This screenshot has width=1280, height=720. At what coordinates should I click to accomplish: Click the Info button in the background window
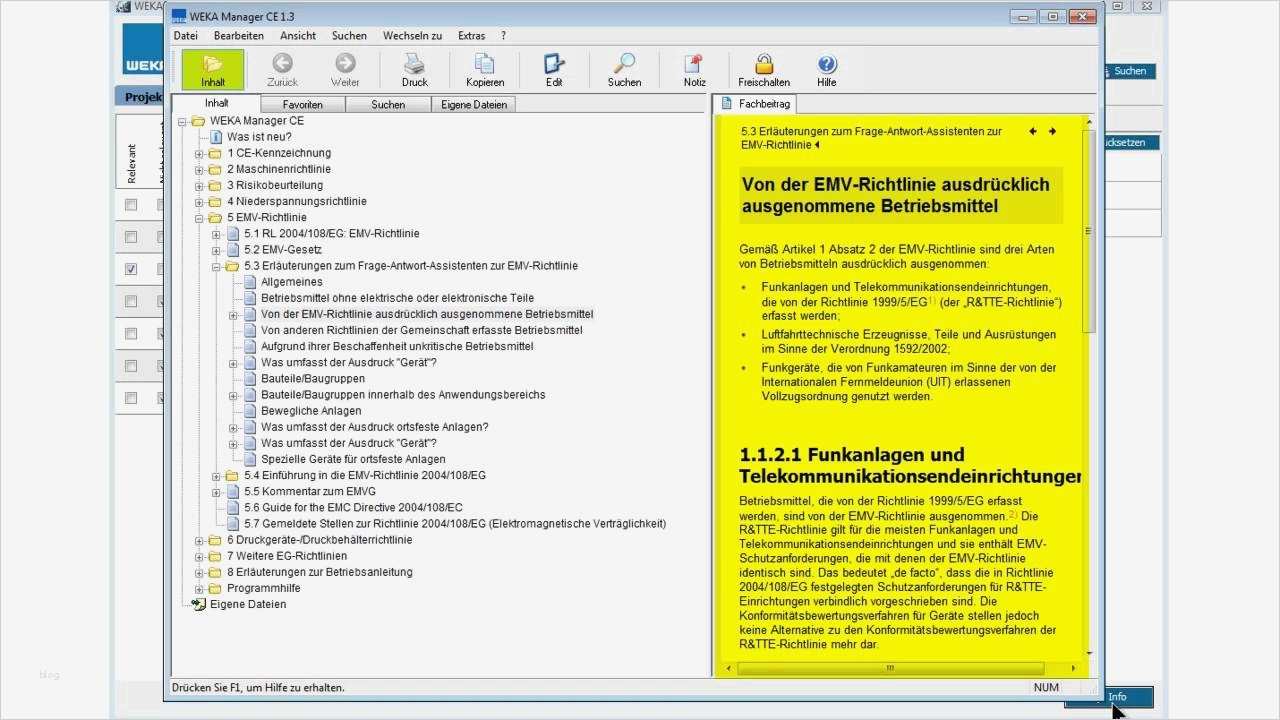pos(1117,697)
